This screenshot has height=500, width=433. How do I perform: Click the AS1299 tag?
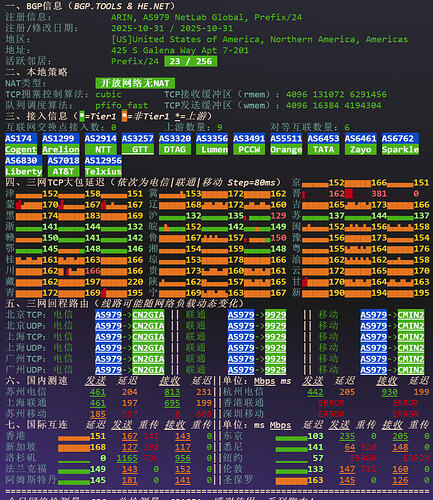tap(61, 138)
